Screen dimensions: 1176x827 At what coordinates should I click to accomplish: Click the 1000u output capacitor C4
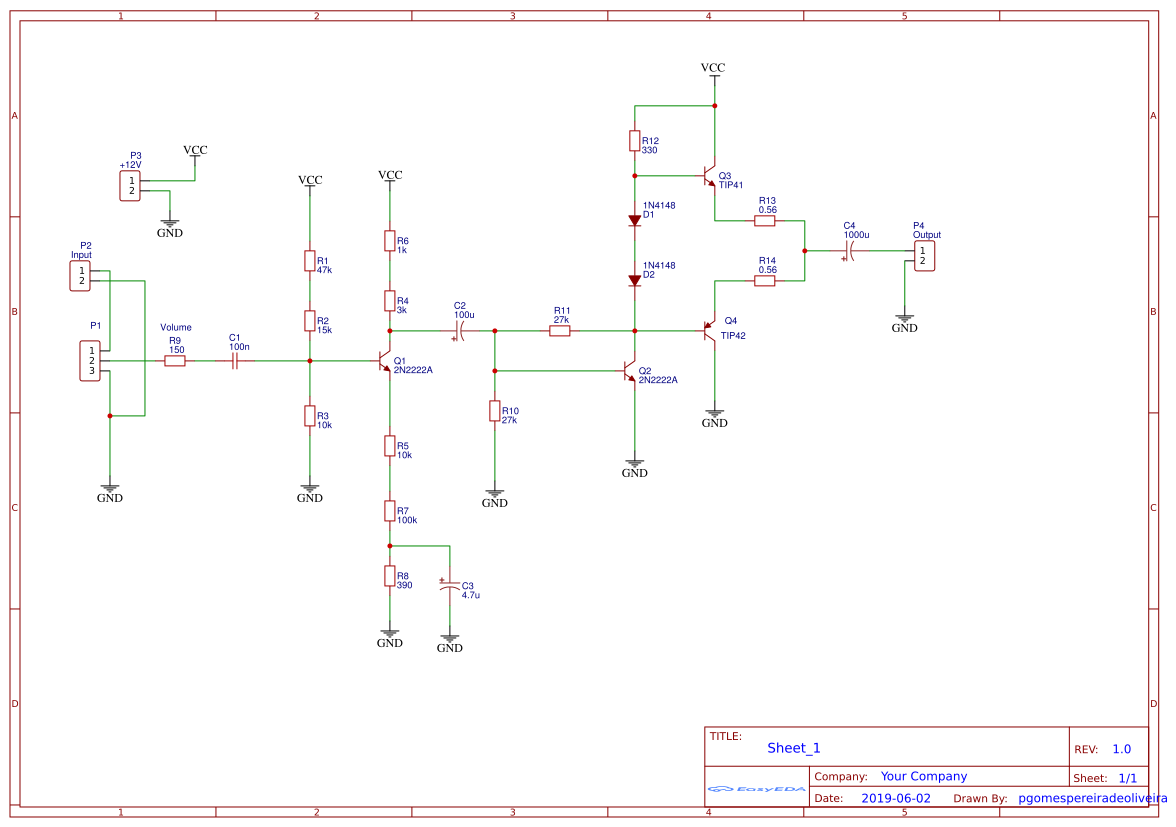coord(847,250)
